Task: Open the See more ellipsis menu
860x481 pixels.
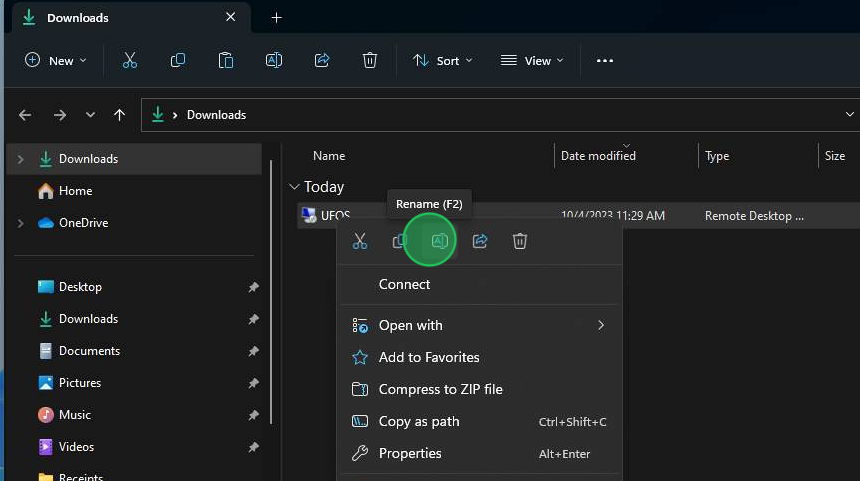Action: coord(604,60)
